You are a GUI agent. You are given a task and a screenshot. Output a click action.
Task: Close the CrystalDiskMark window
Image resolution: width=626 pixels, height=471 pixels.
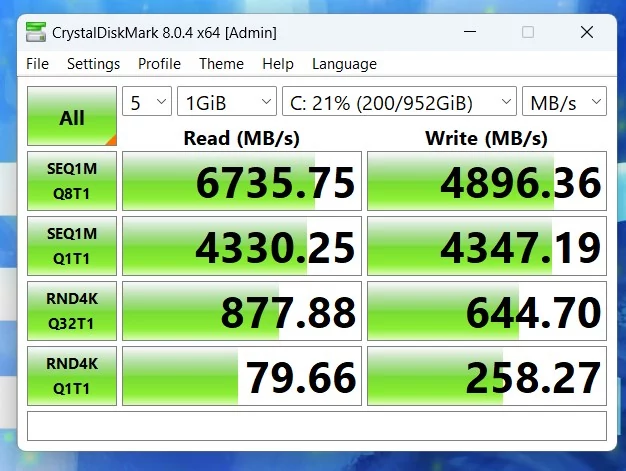click(587, 32)
